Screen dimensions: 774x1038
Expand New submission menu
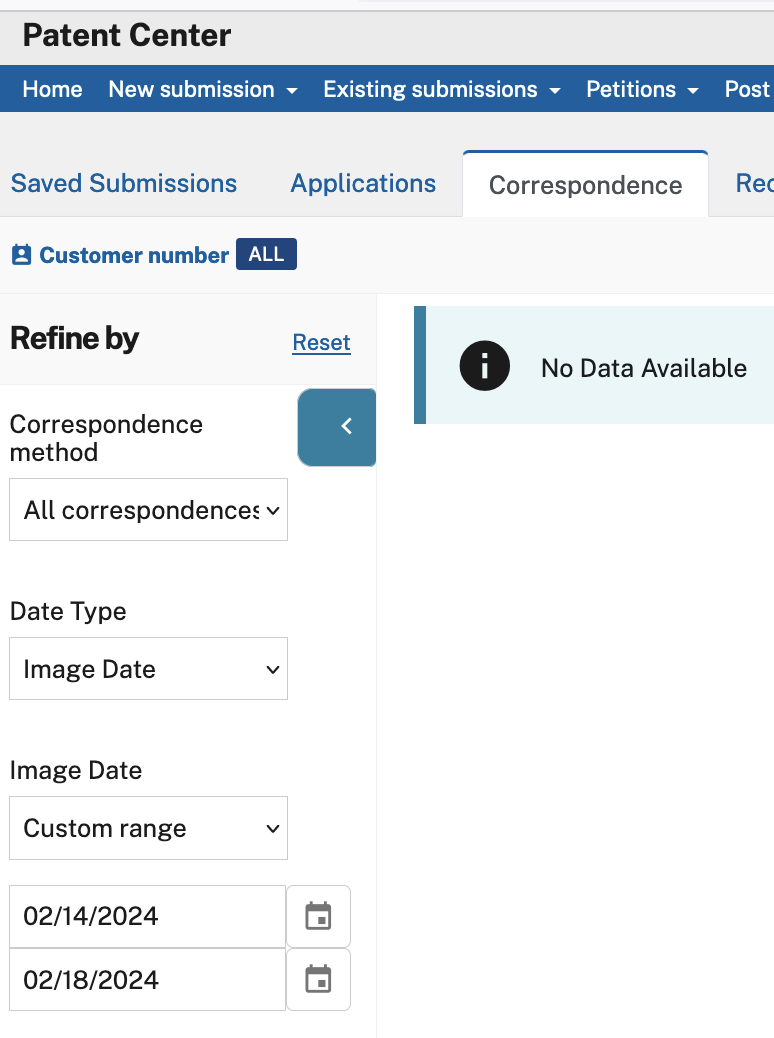(x=203, y=89)
